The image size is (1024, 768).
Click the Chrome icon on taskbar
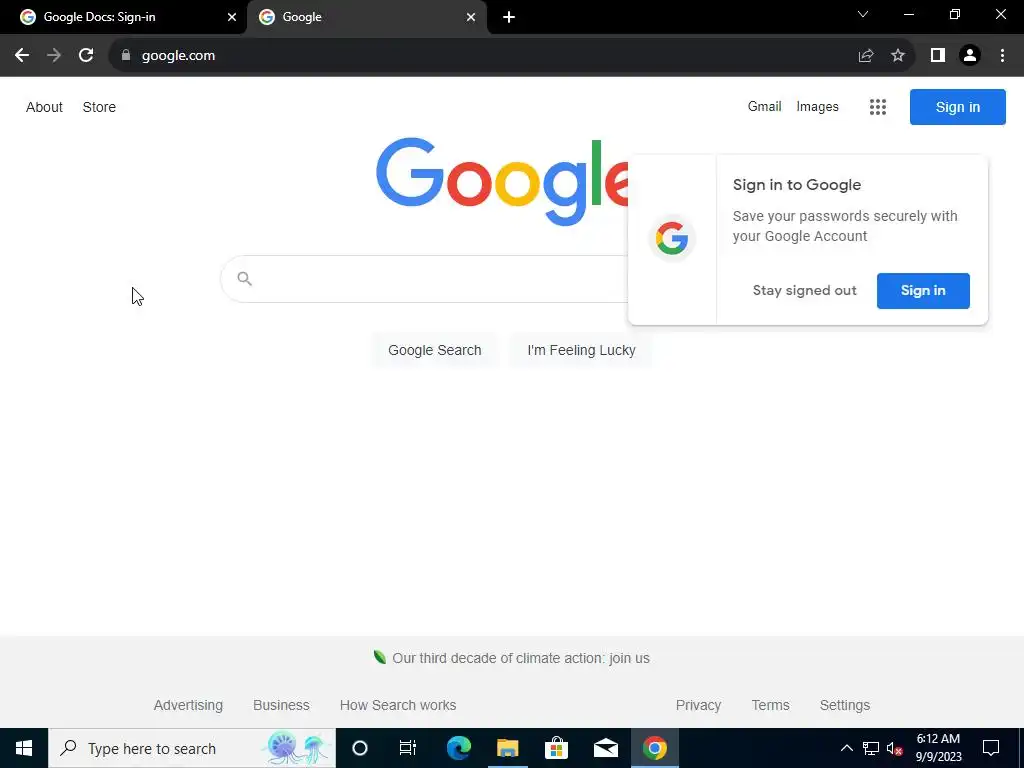(x=654, y=748)
